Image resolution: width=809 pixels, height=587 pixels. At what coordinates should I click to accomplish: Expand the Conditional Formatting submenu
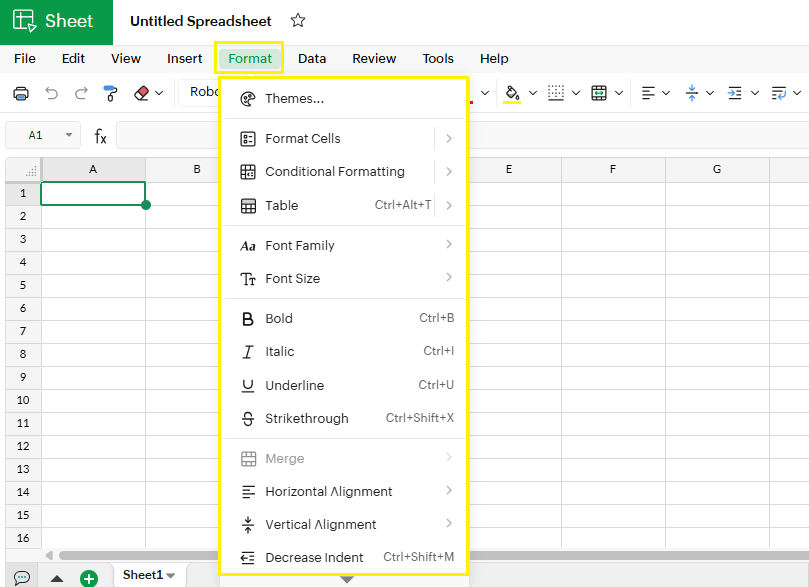pos(335,171)
